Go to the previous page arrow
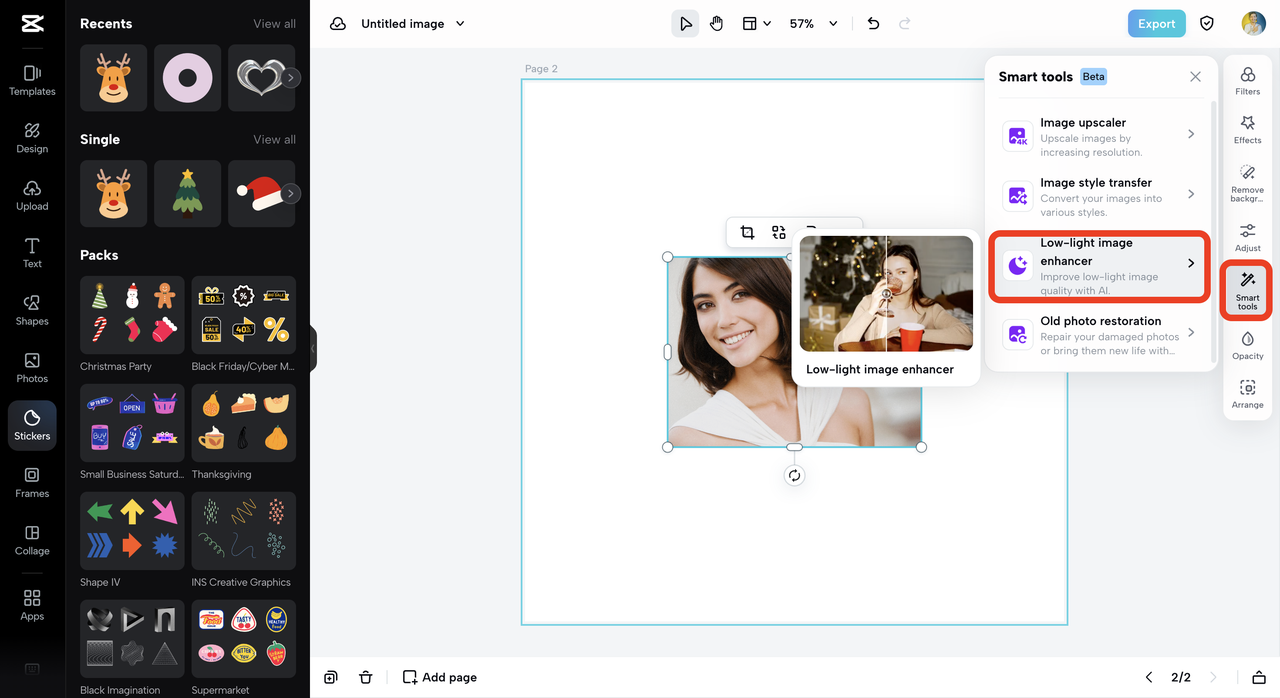1280x698 pixels. pyautogui.click(x=1149, y=677)
